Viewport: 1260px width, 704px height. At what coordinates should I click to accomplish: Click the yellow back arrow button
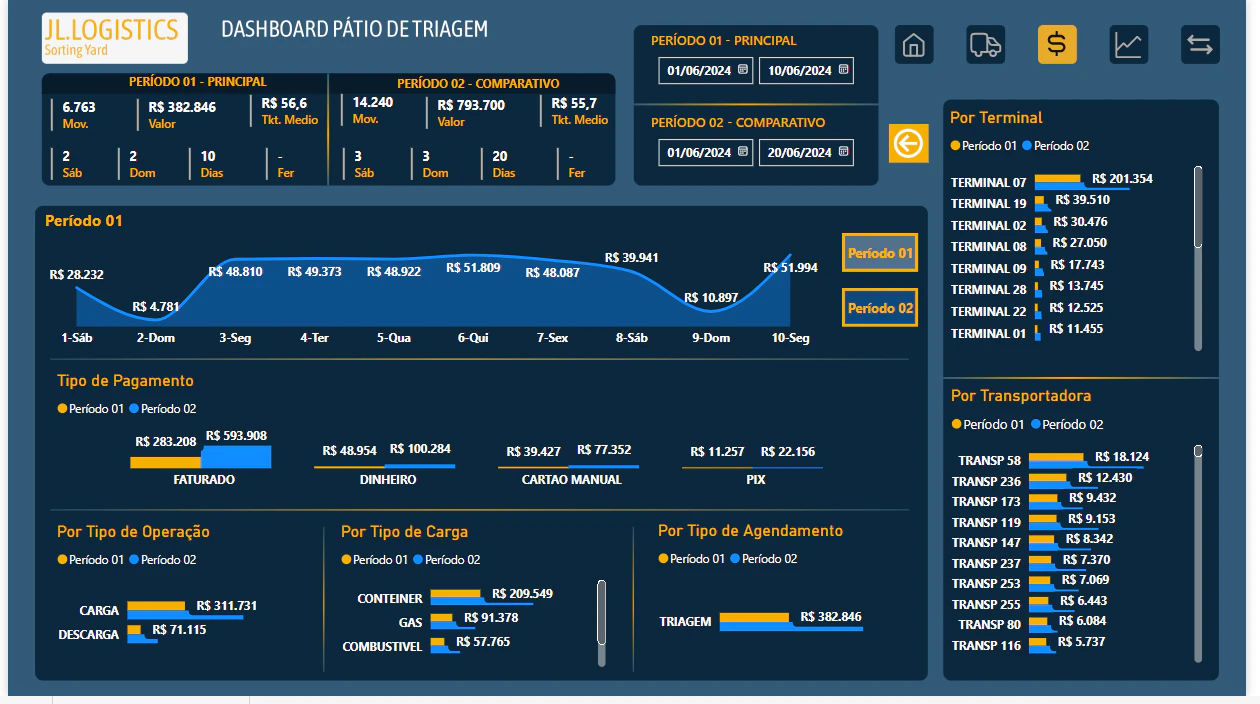point(909,144)
